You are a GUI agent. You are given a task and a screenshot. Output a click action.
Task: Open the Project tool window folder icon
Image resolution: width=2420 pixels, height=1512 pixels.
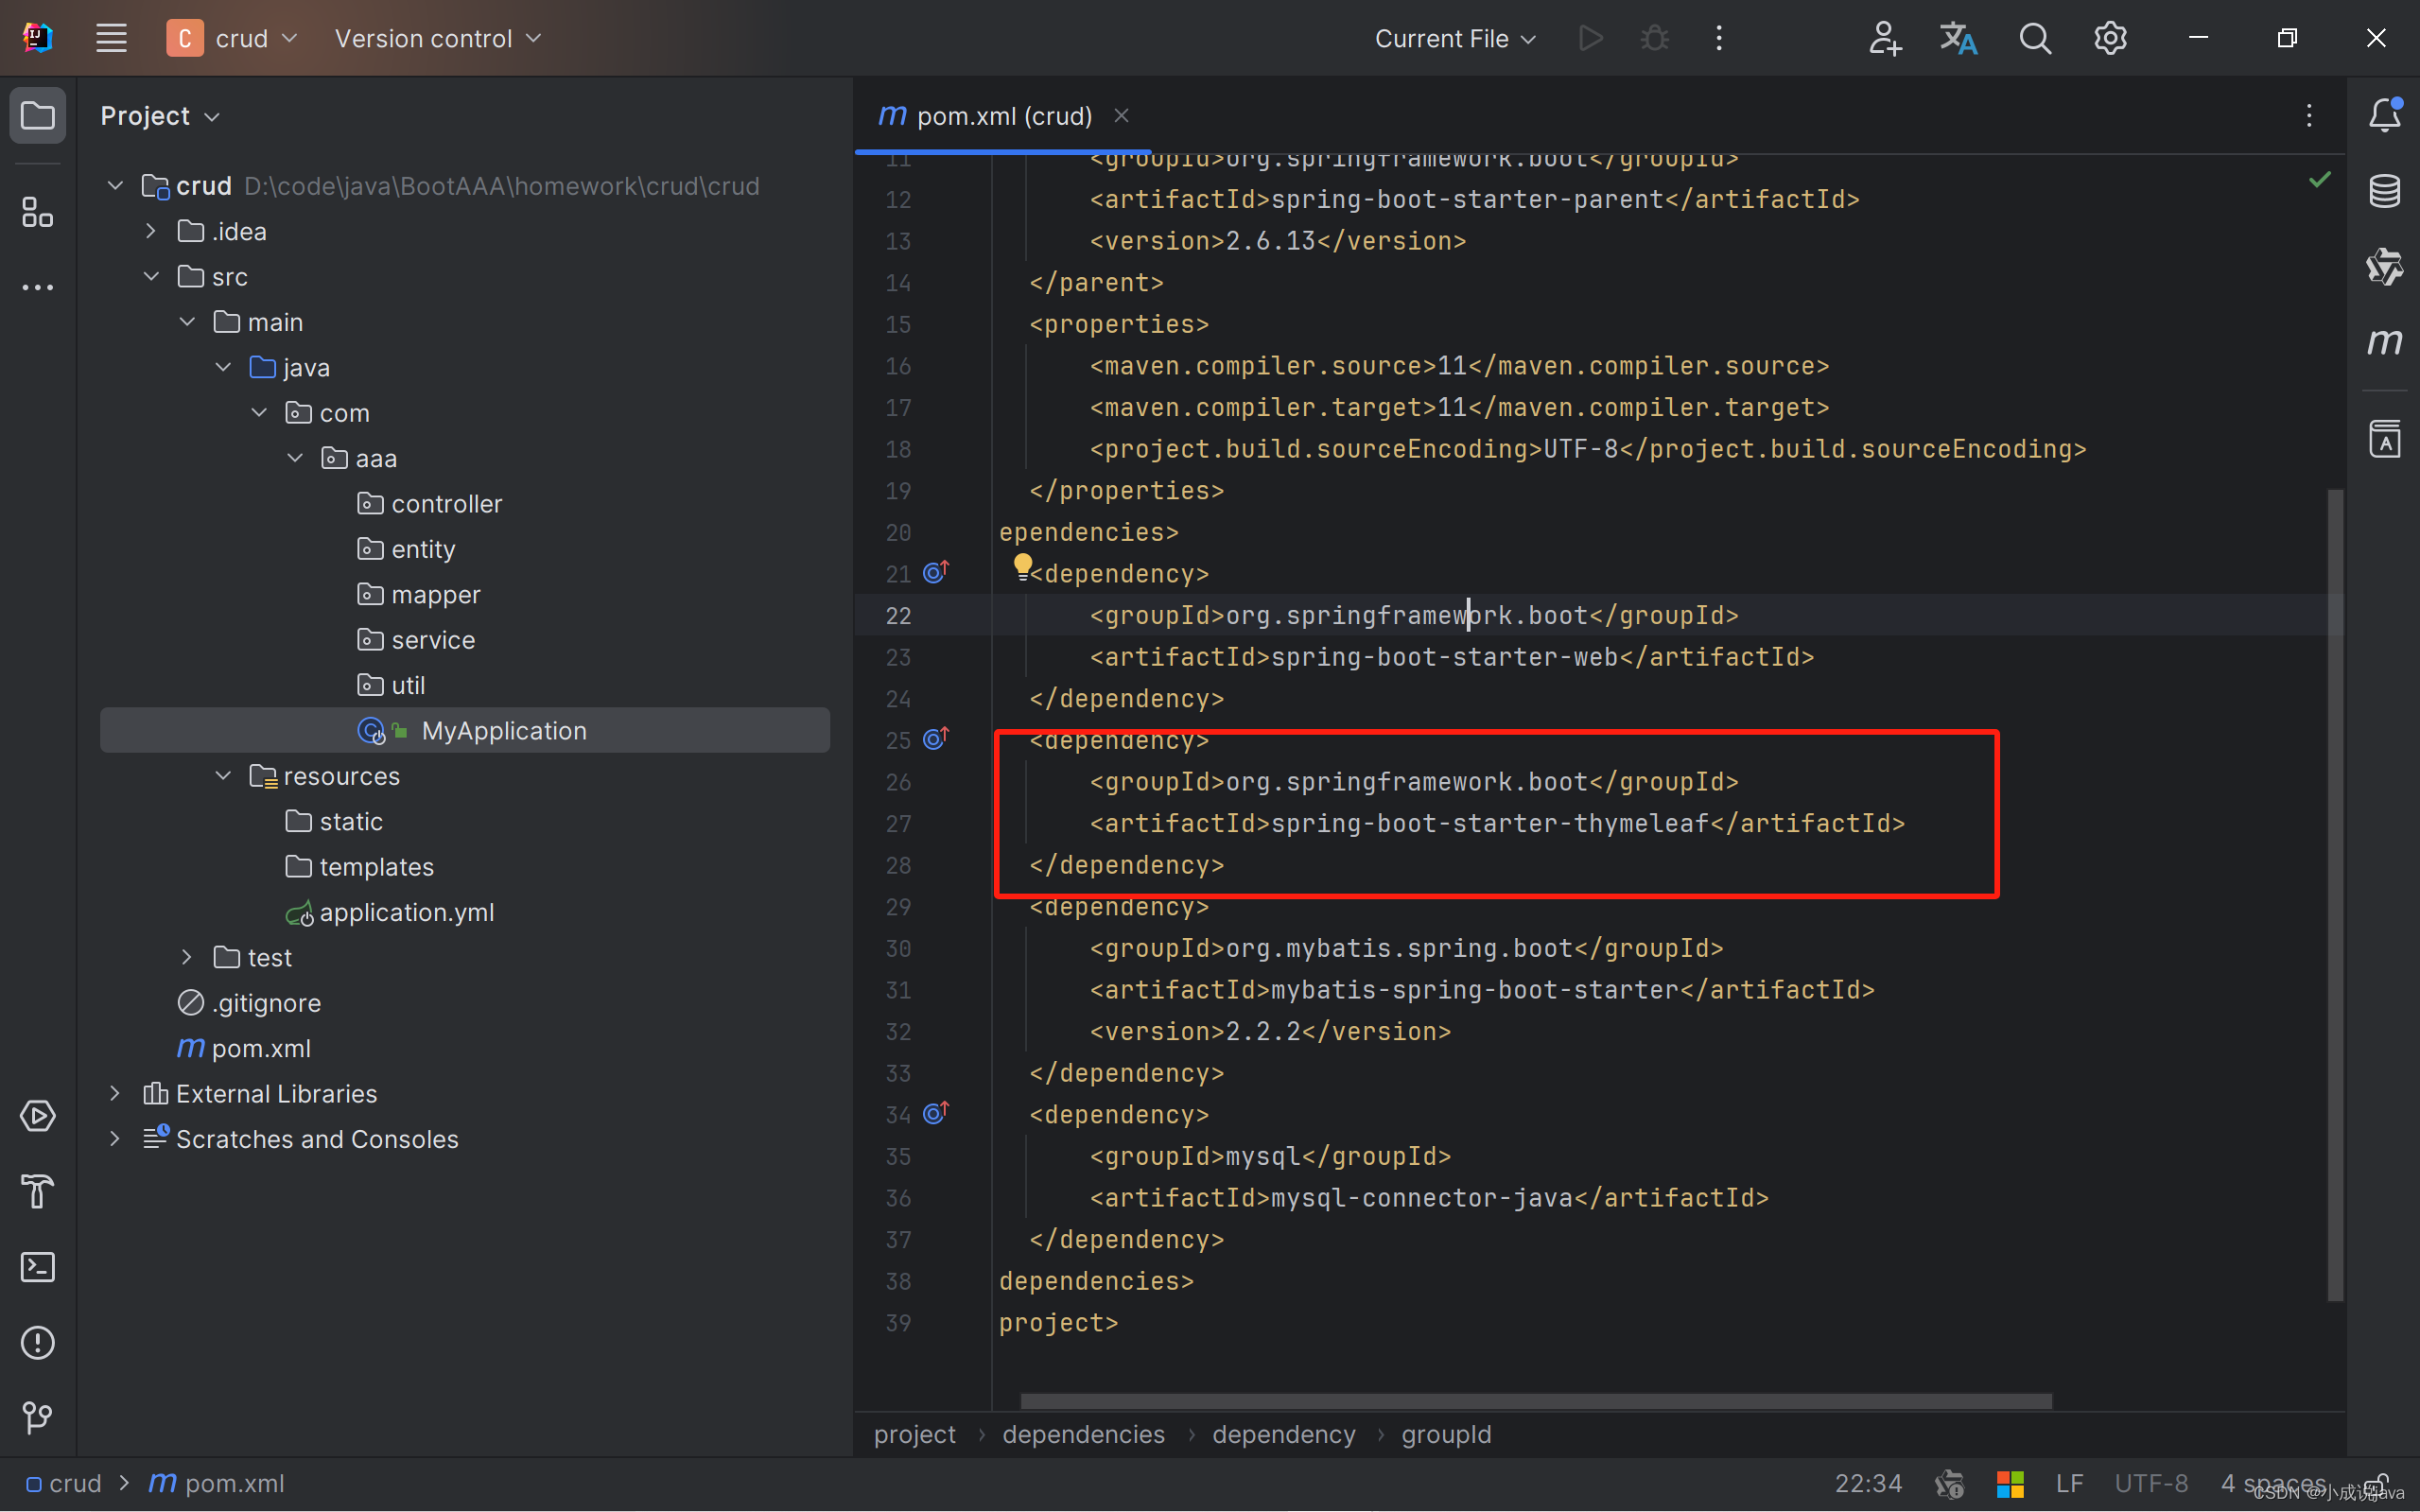click(x=37, y=115)
